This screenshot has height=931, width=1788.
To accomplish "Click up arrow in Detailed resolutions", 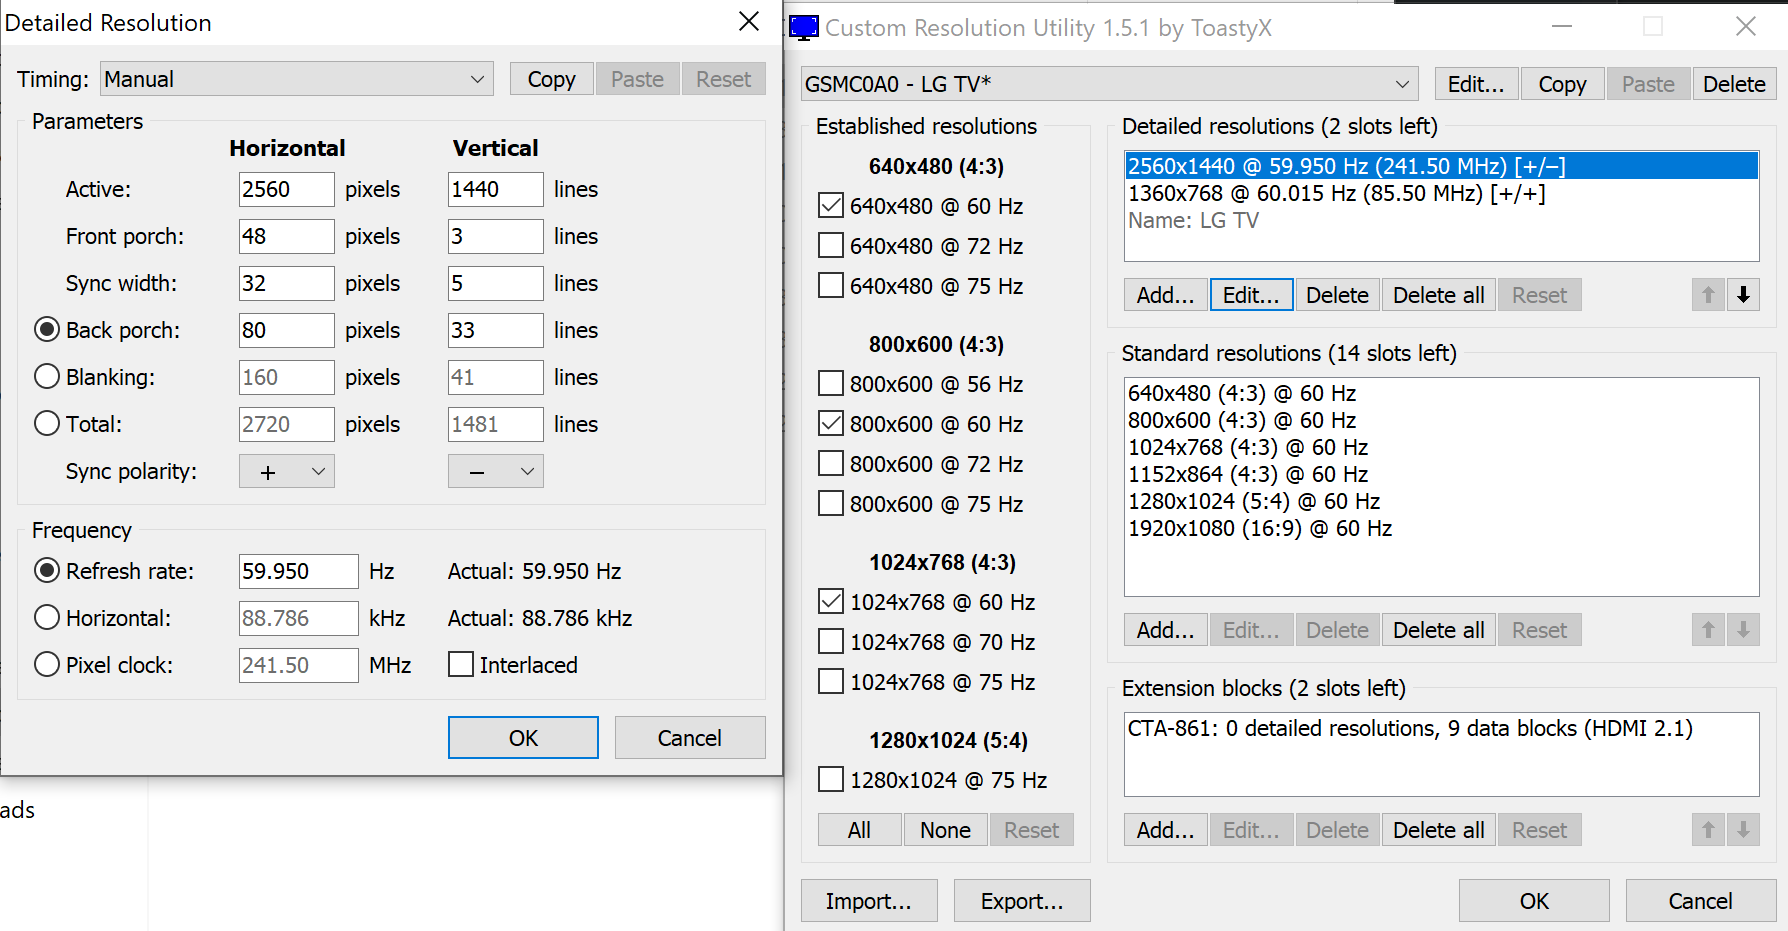I will point(1708,295).
